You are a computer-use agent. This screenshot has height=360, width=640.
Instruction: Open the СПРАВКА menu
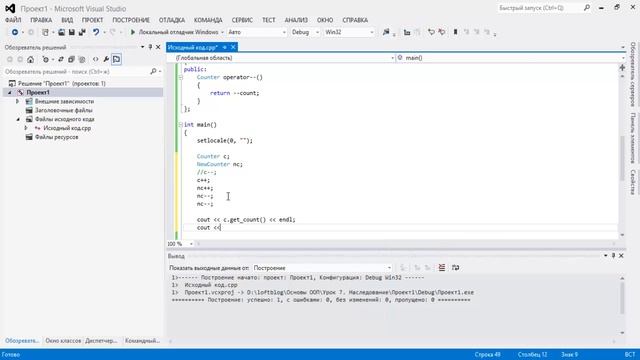355,20
